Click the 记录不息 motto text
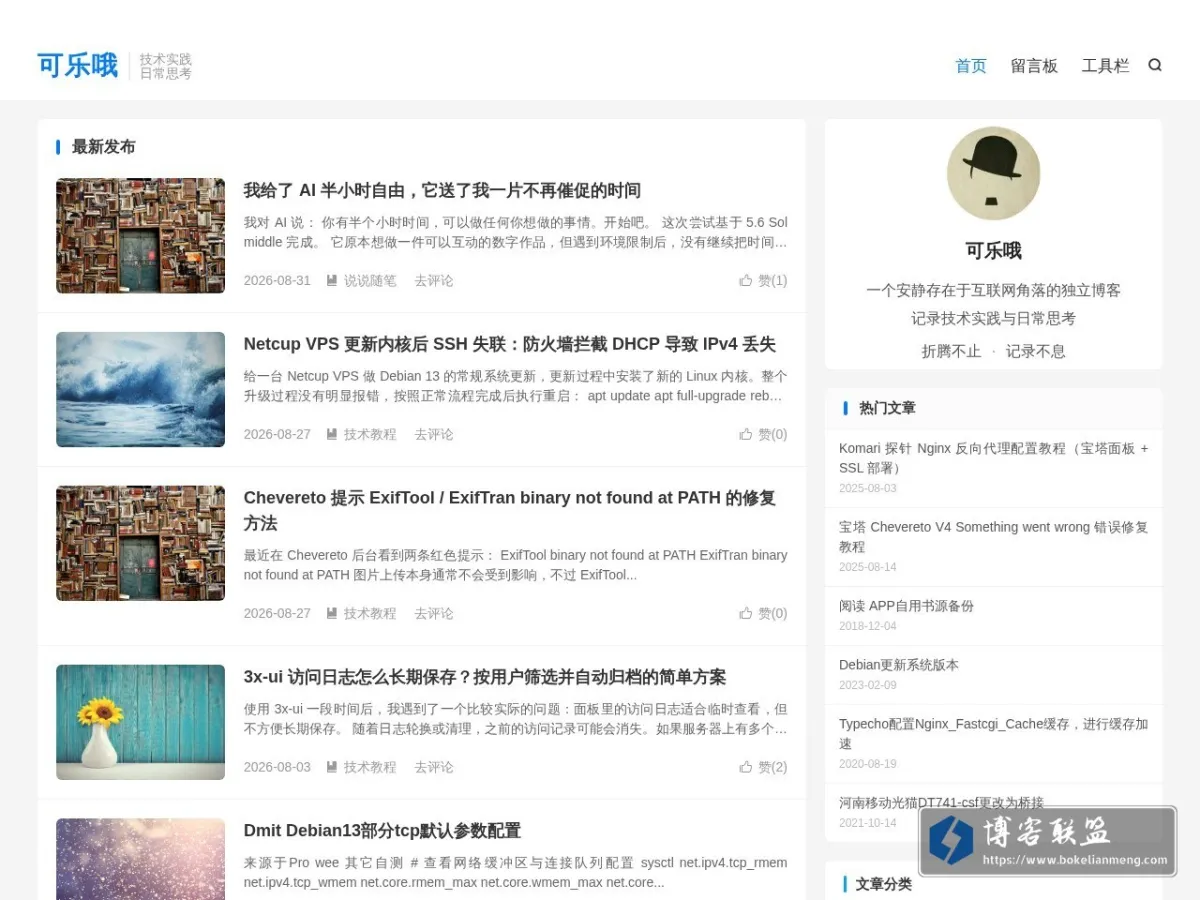The height and width of the screenshot is (900, 1200). pyautogui.click(x=1035, y=351)
